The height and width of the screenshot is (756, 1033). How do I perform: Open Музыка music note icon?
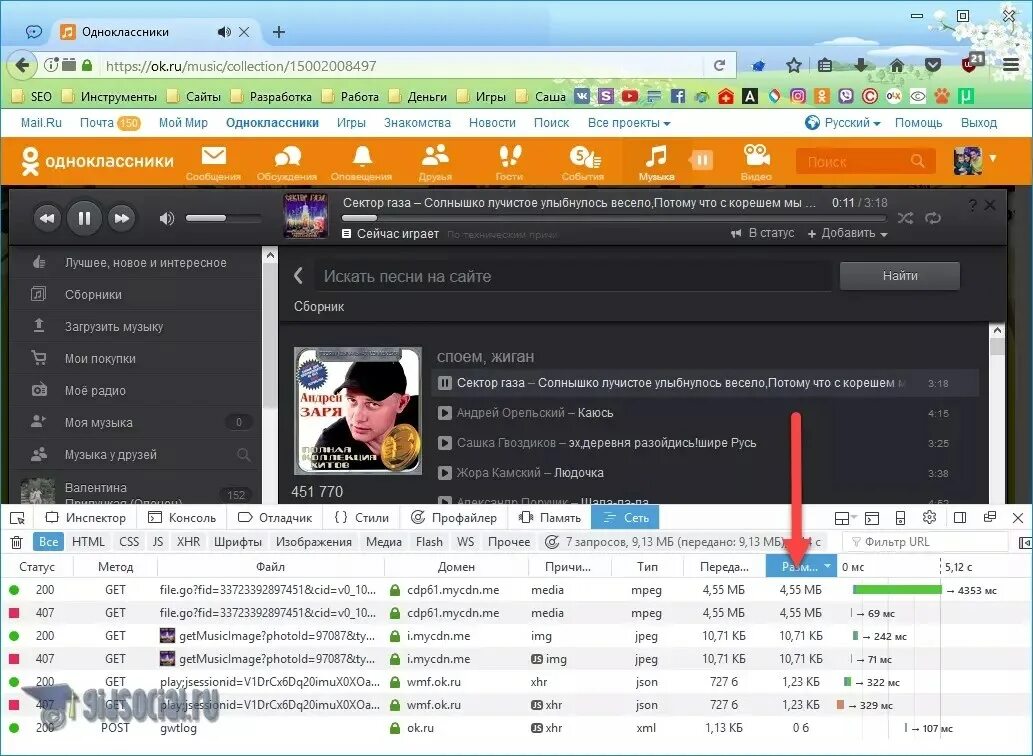click(656, 163)
